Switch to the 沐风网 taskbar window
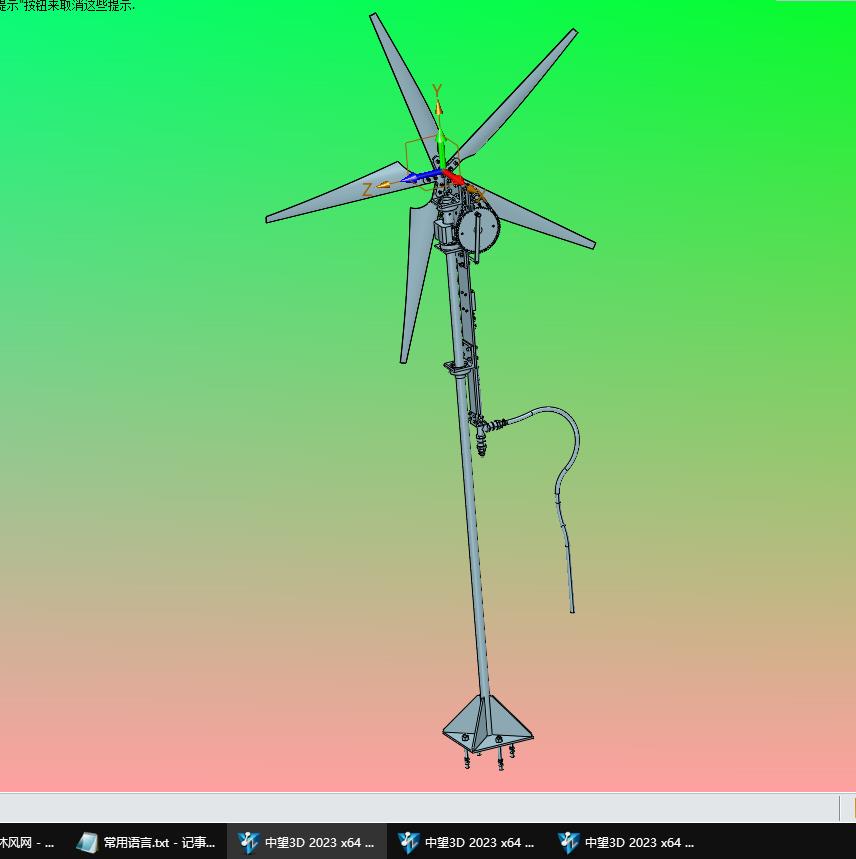The height and width of the screenshot is (859, 856). click(32, 842)
